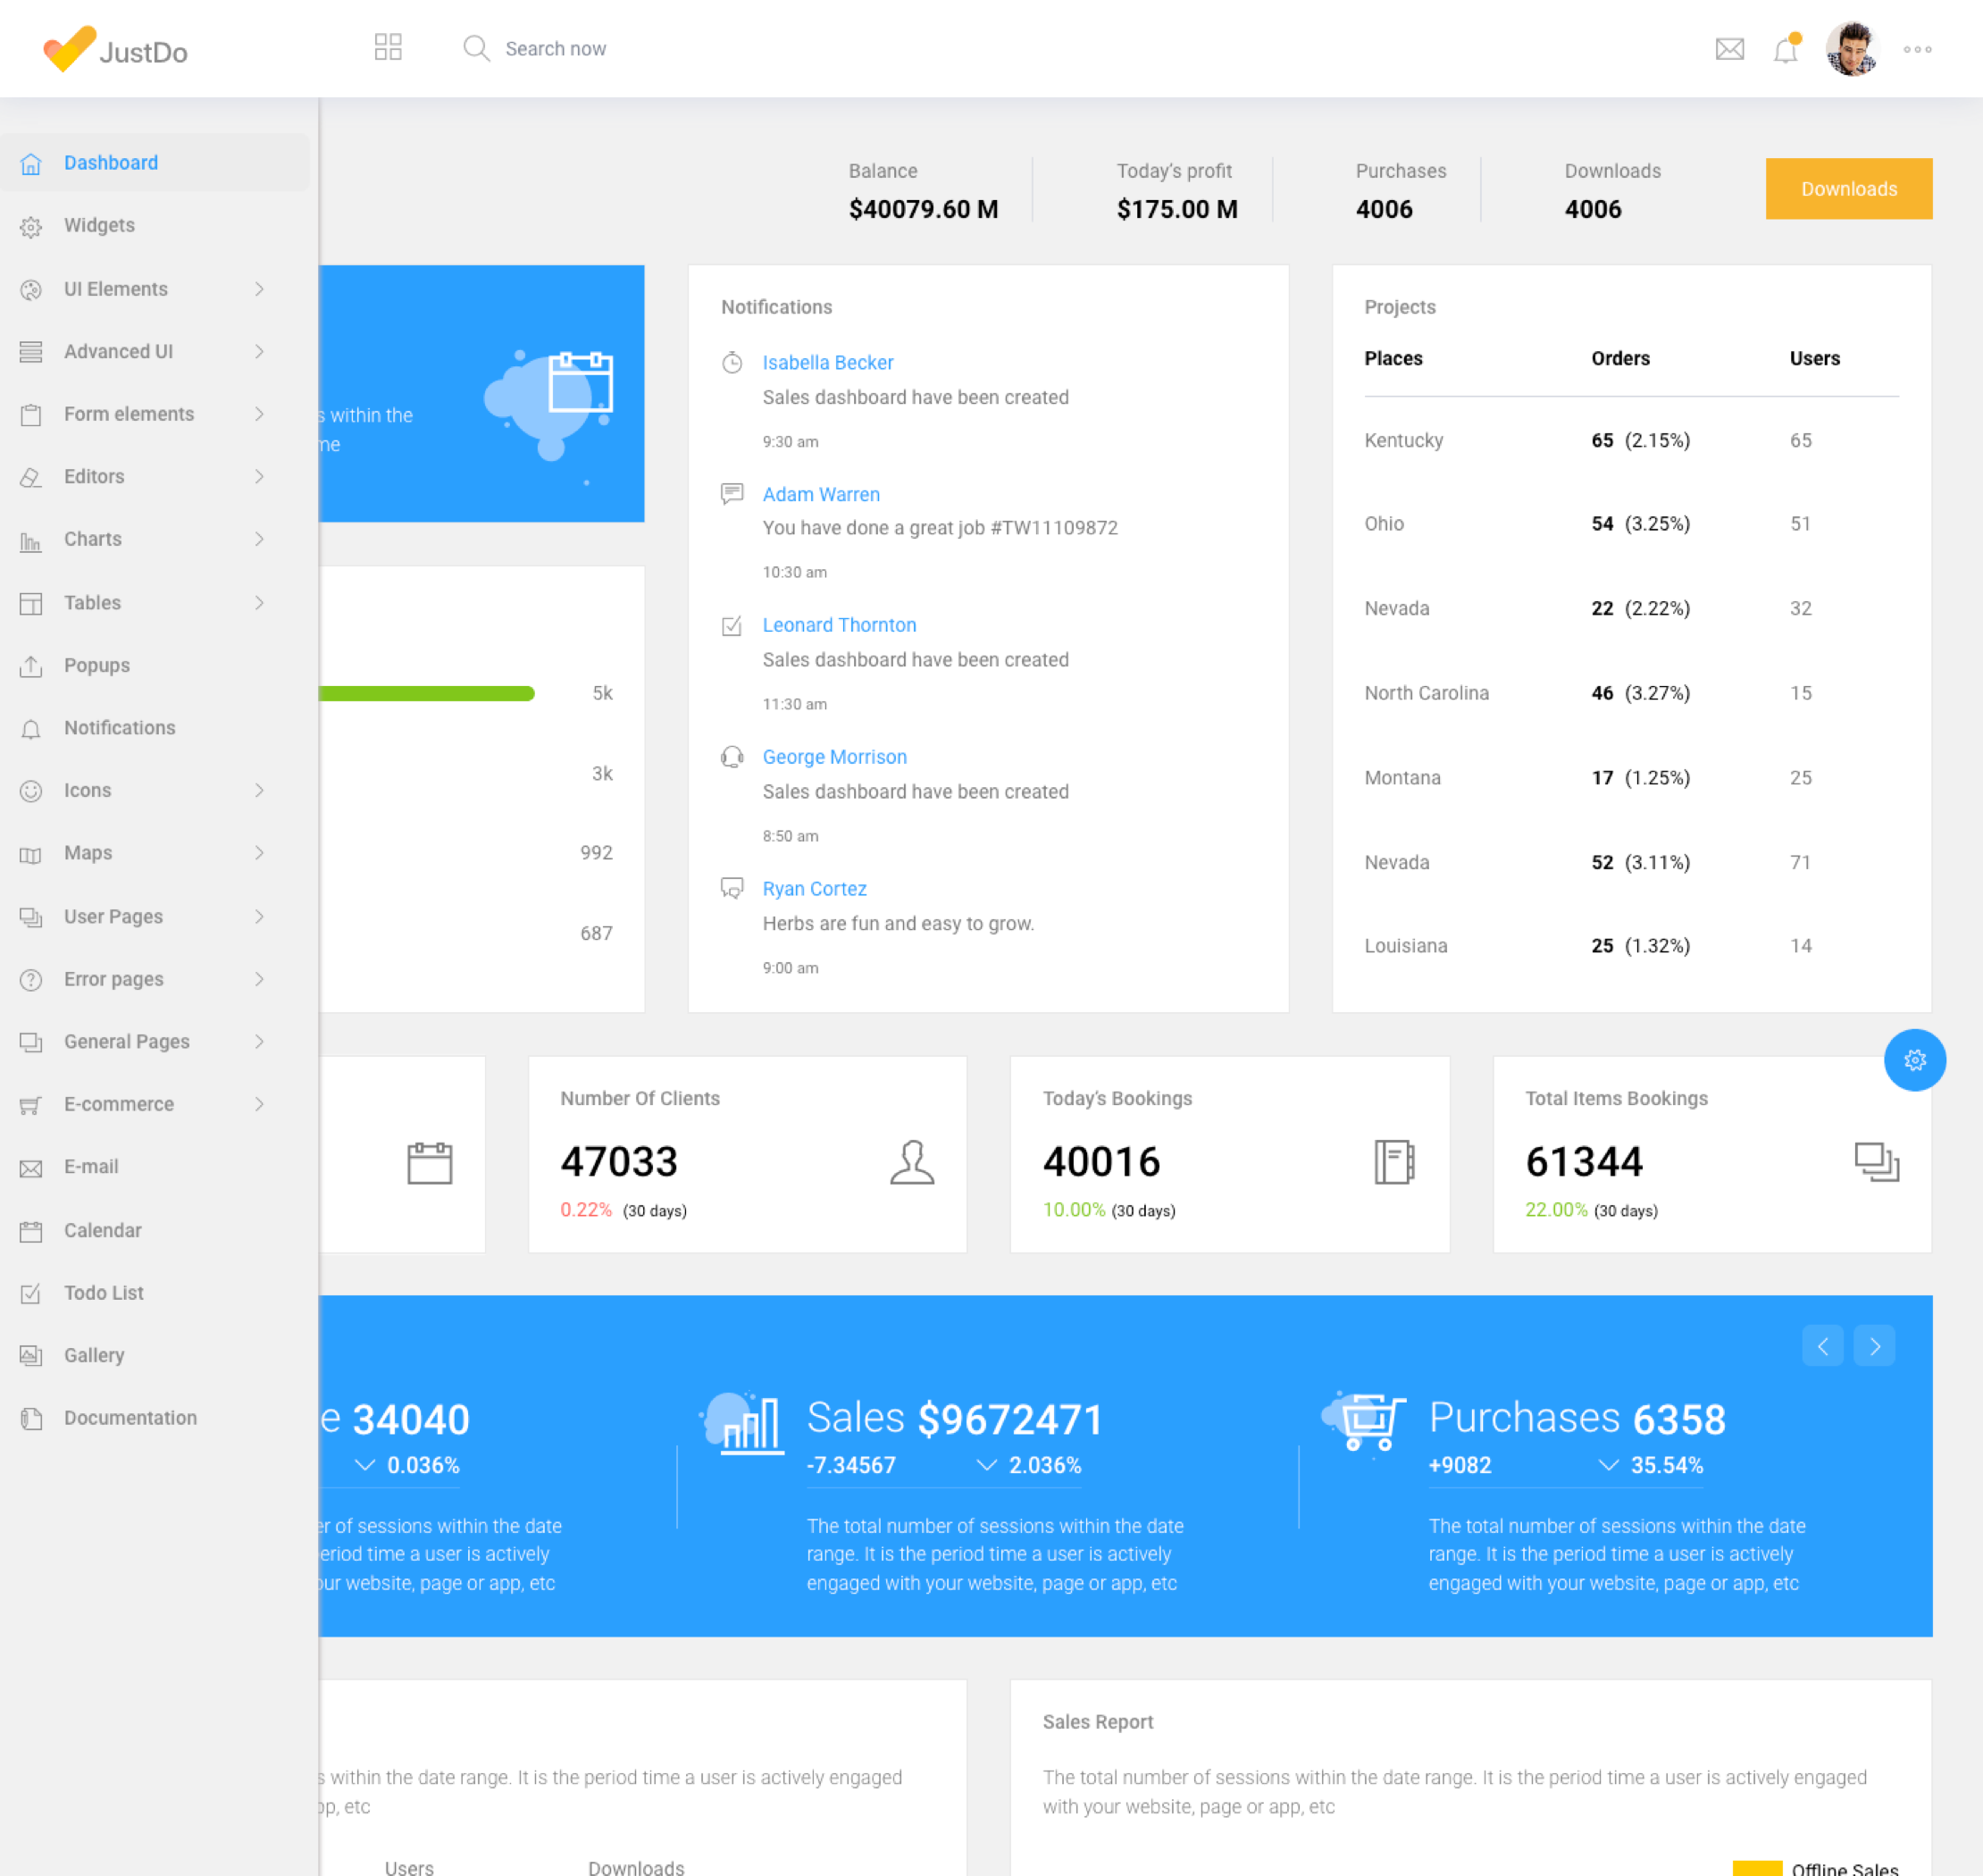Screen dimensions: 1983x1876
Task: Go to previous carousel slide arrow
Action: pyautogui.click(x=1823, y=1346)
